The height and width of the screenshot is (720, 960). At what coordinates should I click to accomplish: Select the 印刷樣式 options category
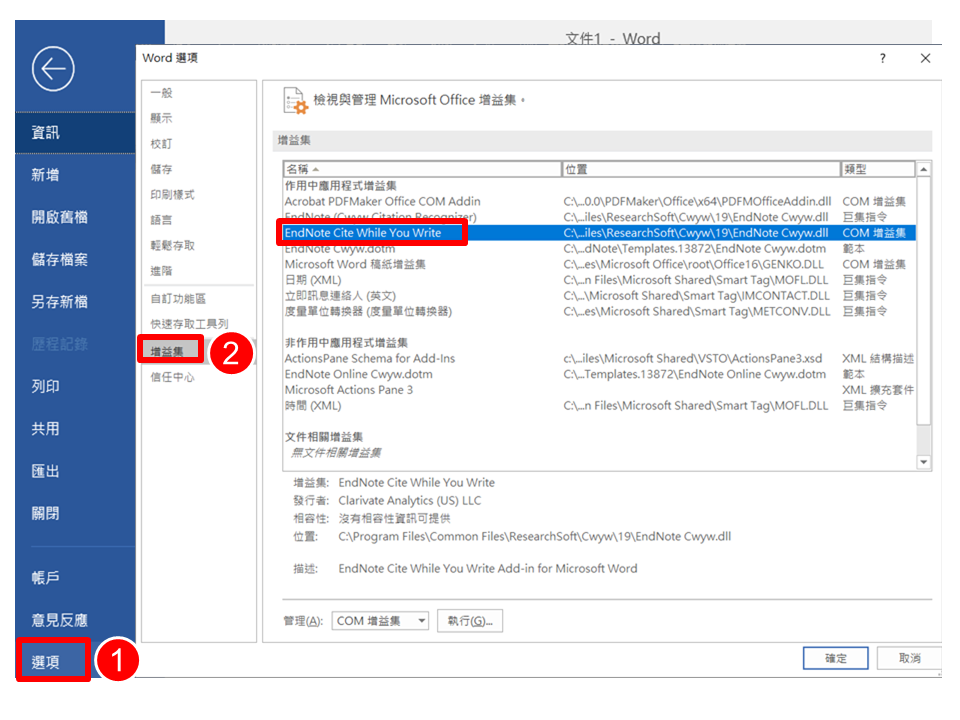pos(198,195)
